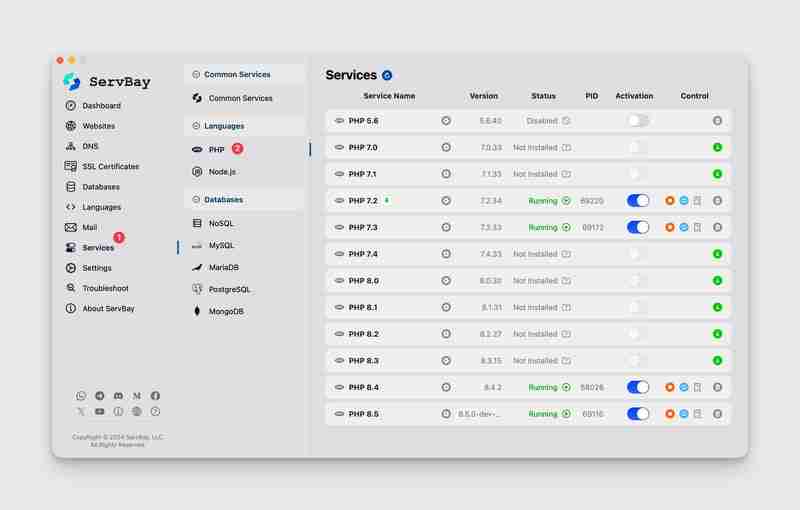The height and width of the screenshot is (510, 800).
Task: Click the restart icon for PHP 7.3
Action: [684, 227]
